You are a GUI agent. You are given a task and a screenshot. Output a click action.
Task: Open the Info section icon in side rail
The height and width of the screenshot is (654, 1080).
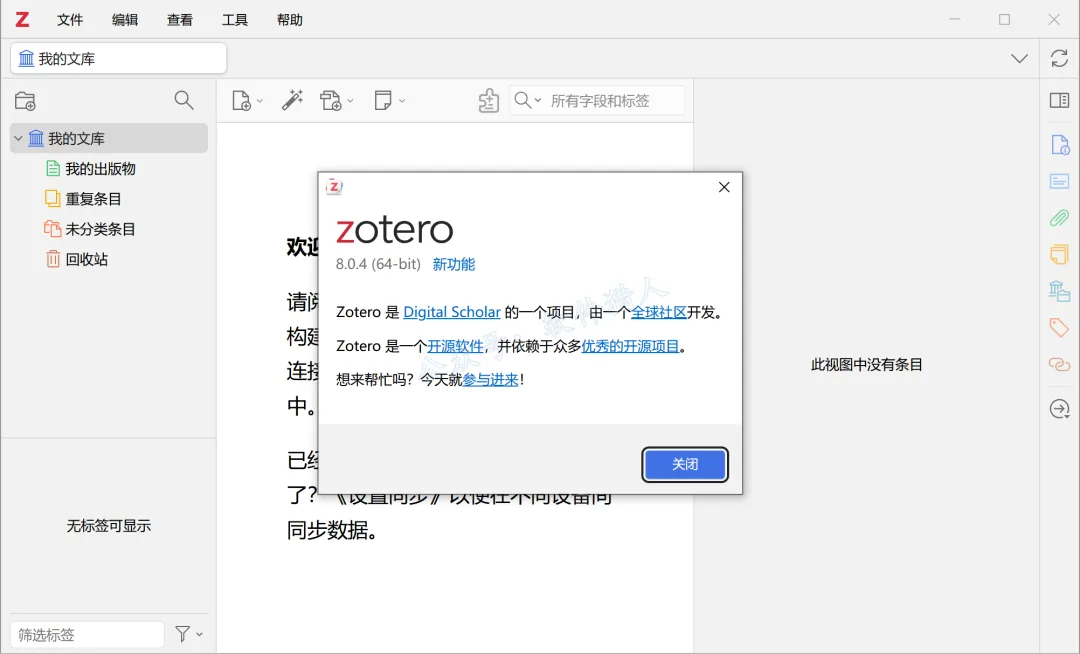(1059, 145)
